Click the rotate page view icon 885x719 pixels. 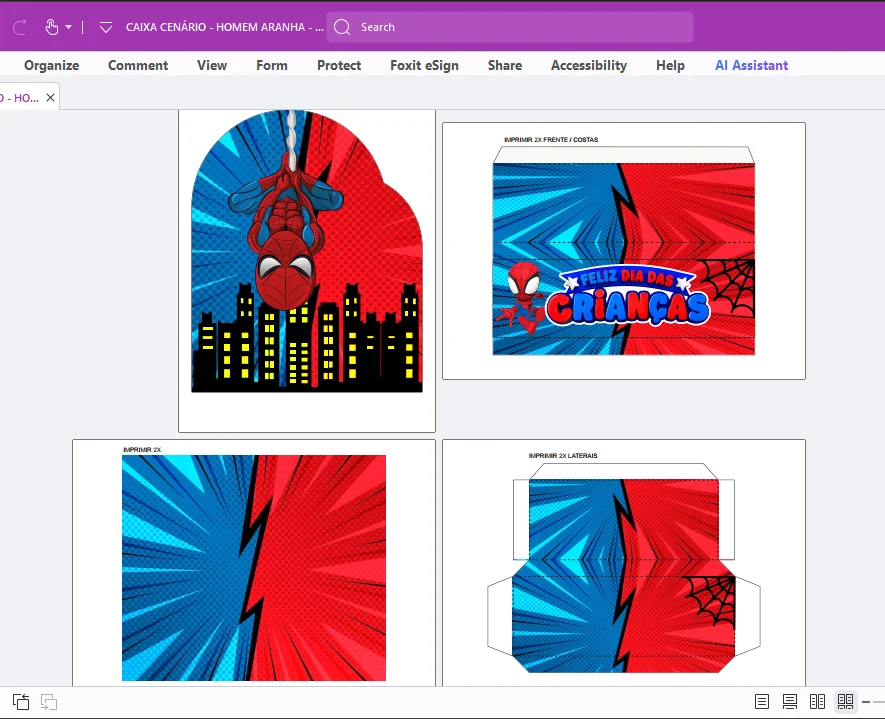coord(21,702)
